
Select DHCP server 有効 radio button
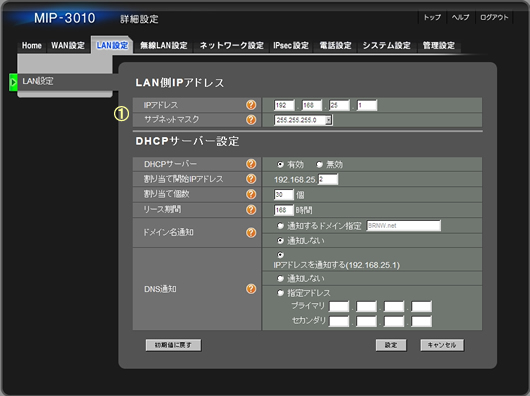tap(280, 165)
